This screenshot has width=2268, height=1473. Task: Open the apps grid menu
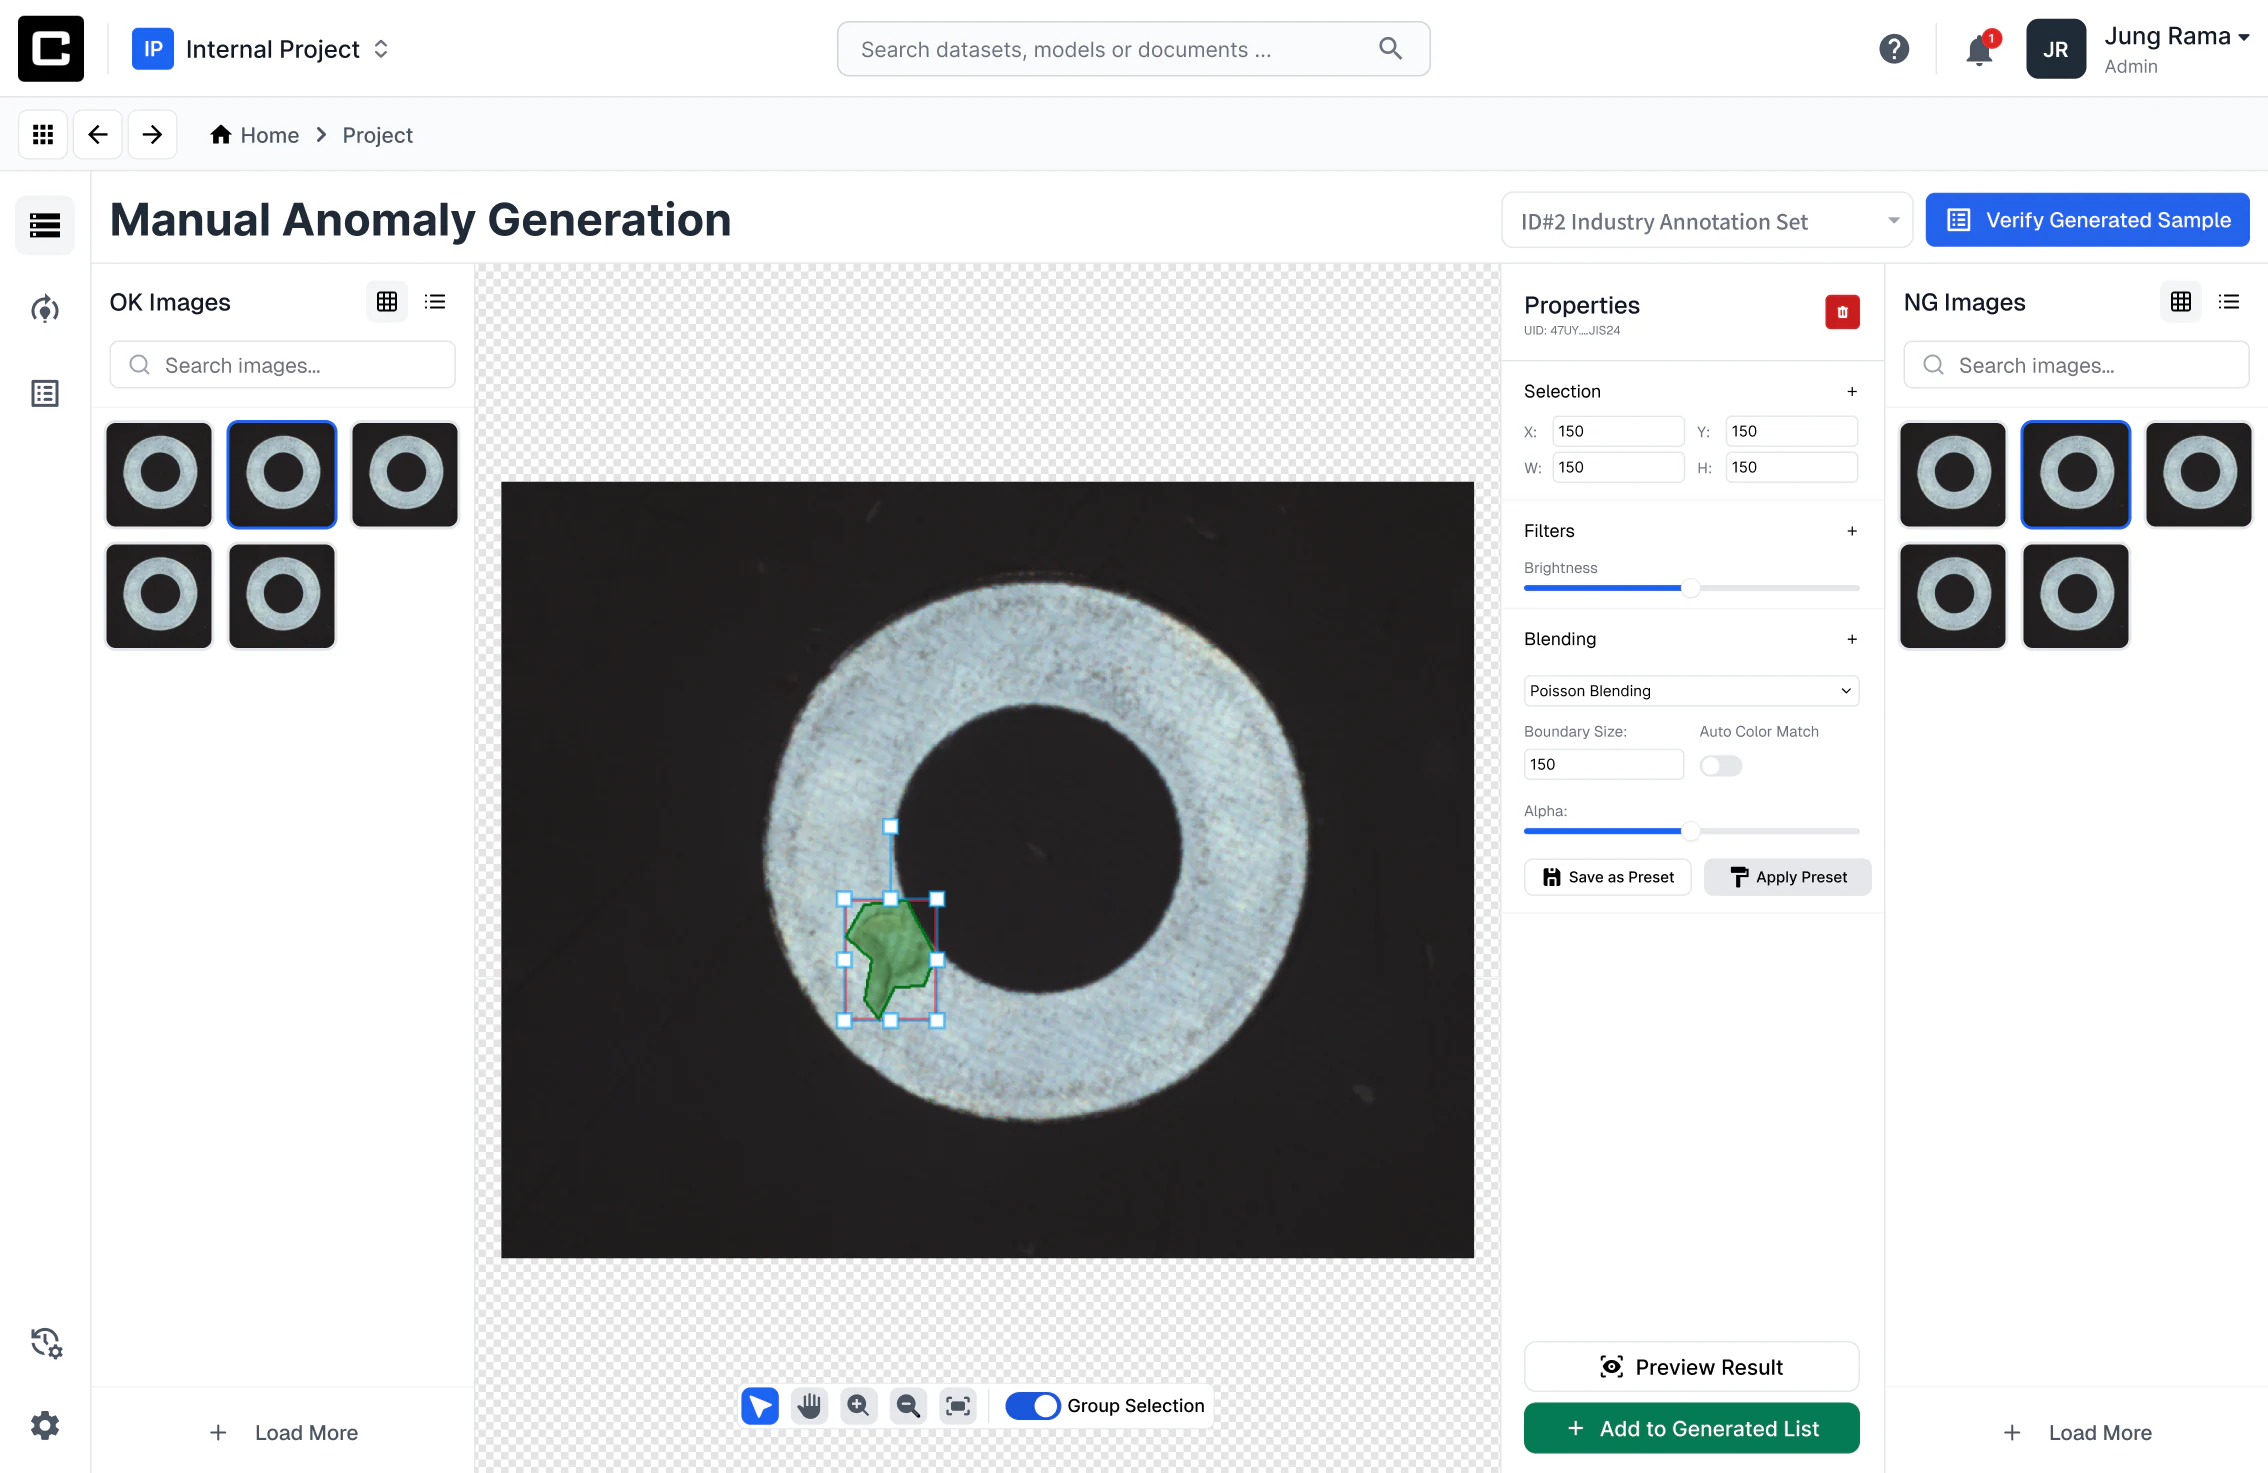(43, 134)
